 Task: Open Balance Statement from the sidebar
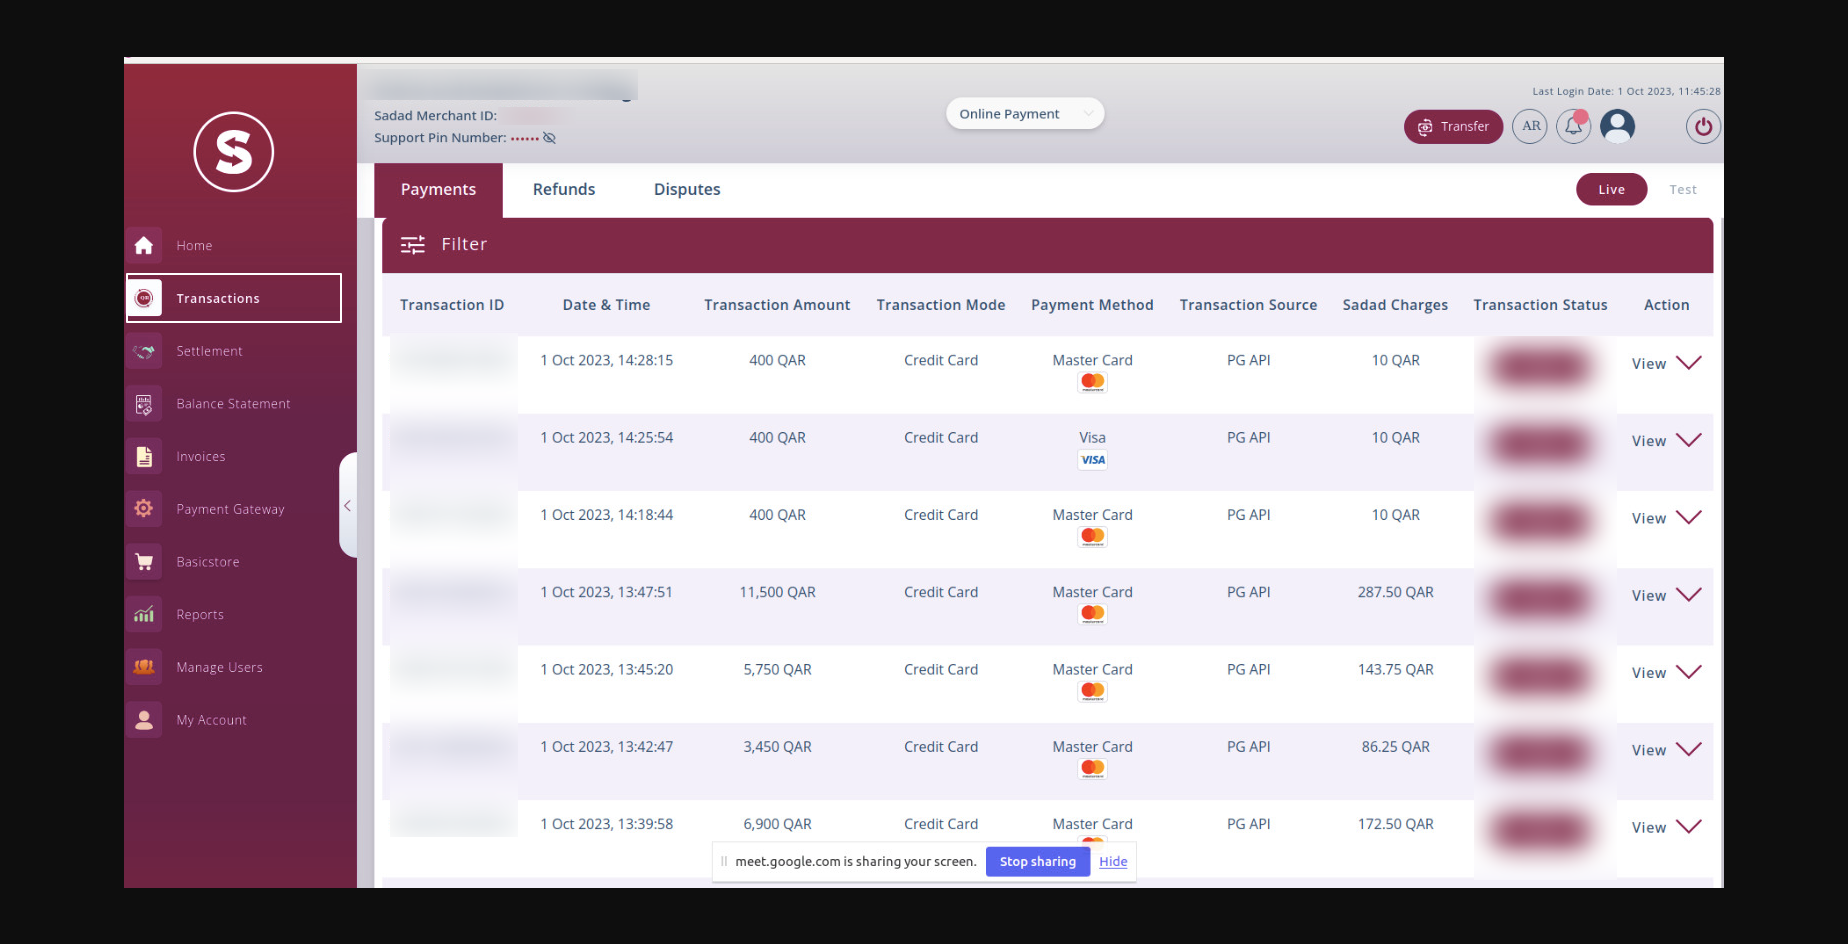pos(232,404)
